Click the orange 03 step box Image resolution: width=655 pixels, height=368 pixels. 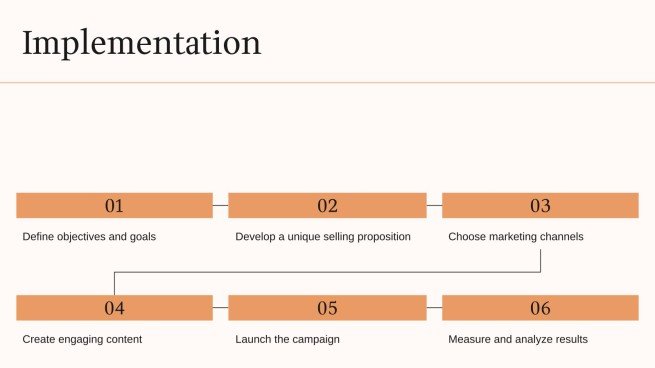tap(540, 206)
